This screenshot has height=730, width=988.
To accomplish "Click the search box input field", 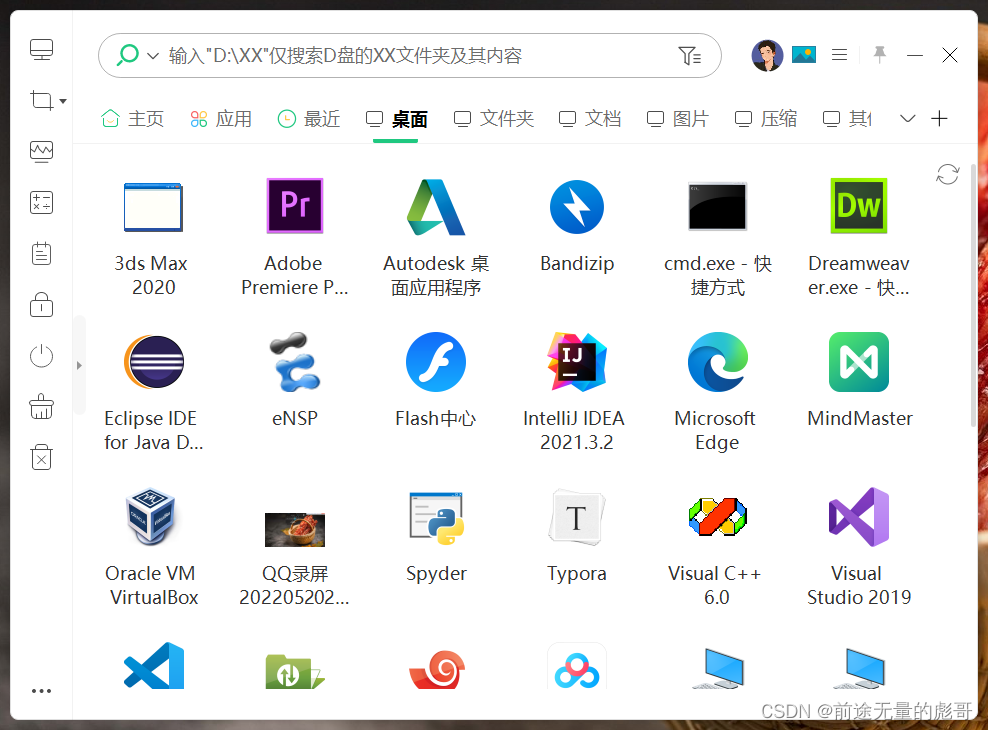I will point(410,55).
